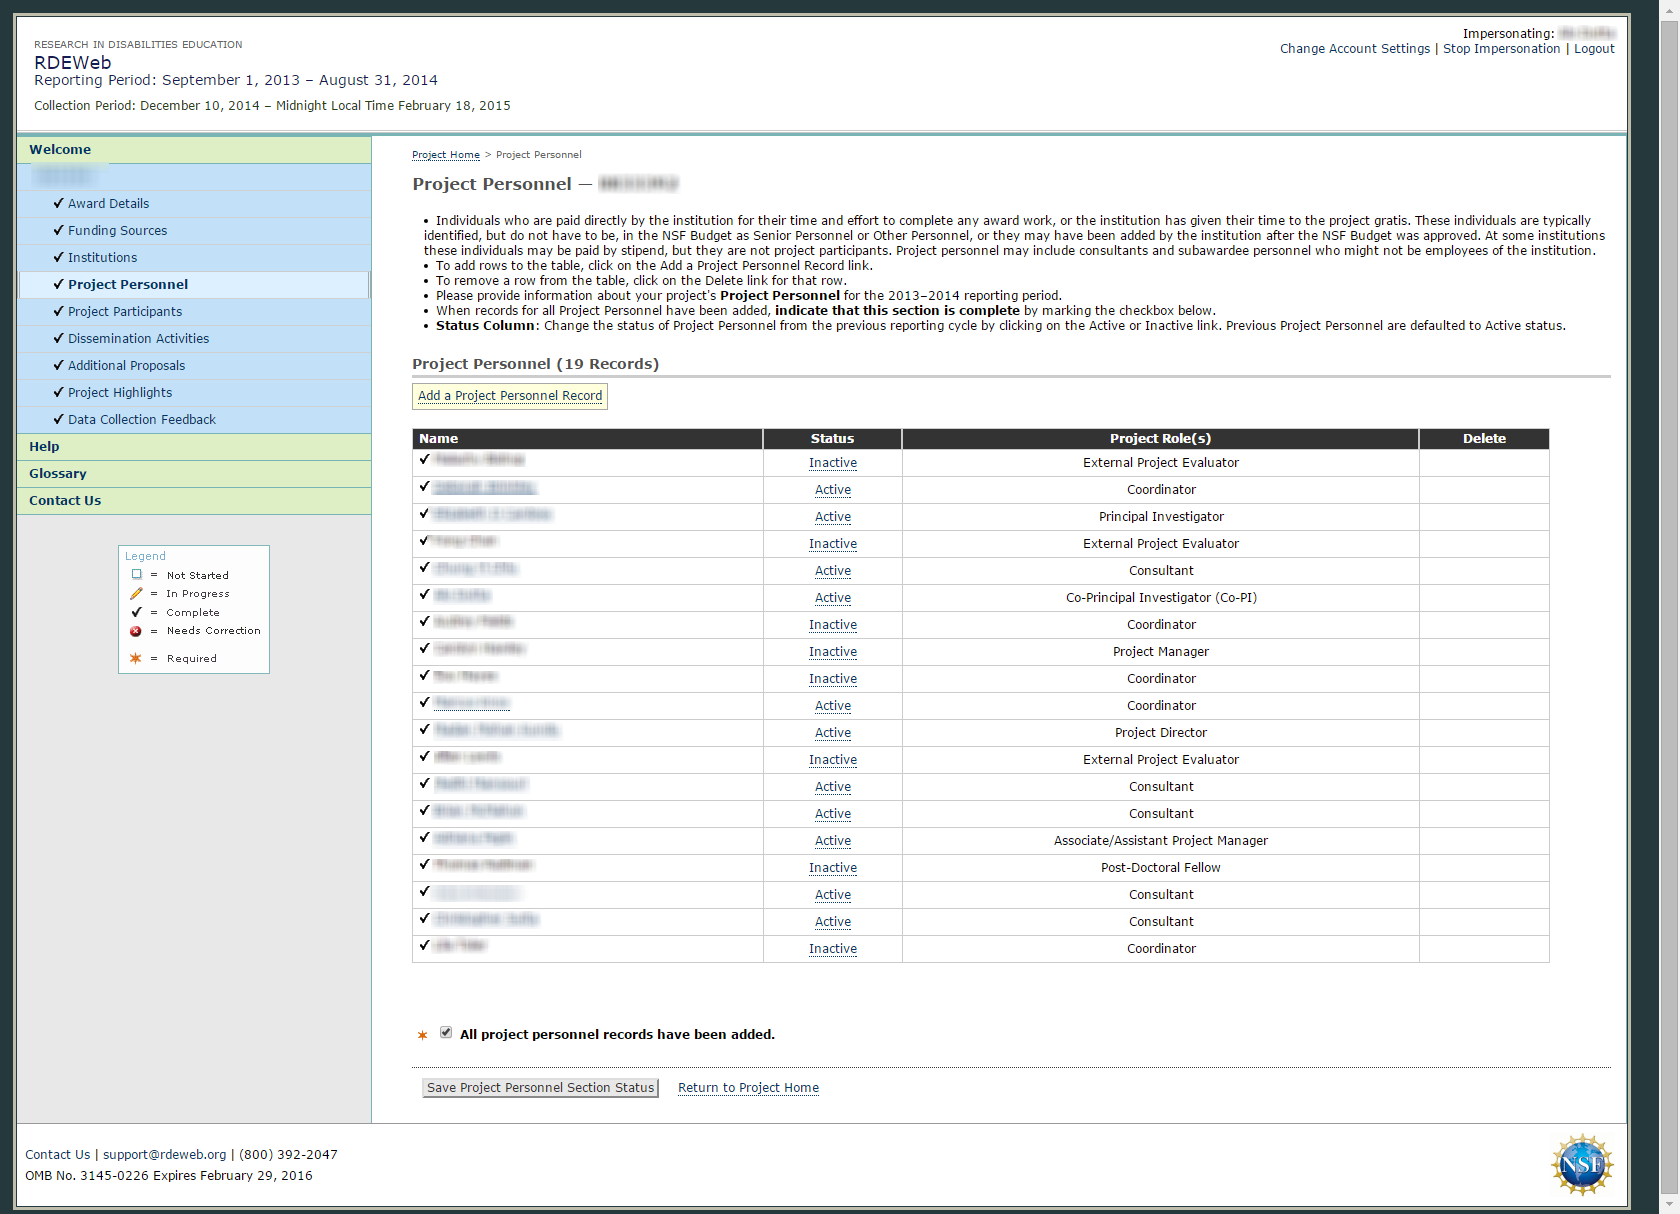Image resolution: width=1680 pixels, height=1214 pixels.
Task: Click the checkmark icon beside Award Details
Action: 58,203
